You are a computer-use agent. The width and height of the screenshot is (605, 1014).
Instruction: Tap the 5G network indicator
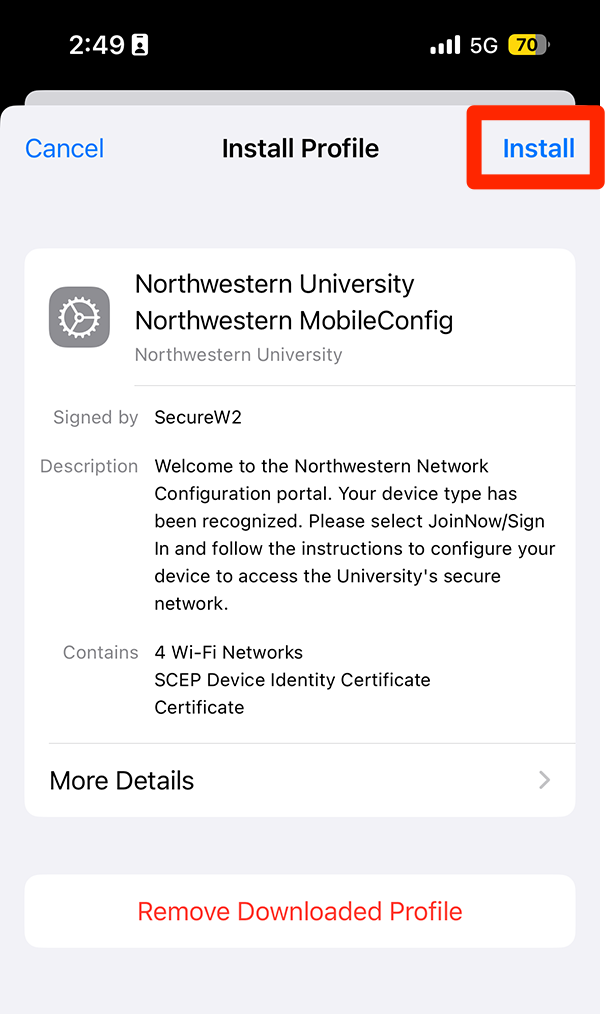pyautogui.click(x=484, y=45)
